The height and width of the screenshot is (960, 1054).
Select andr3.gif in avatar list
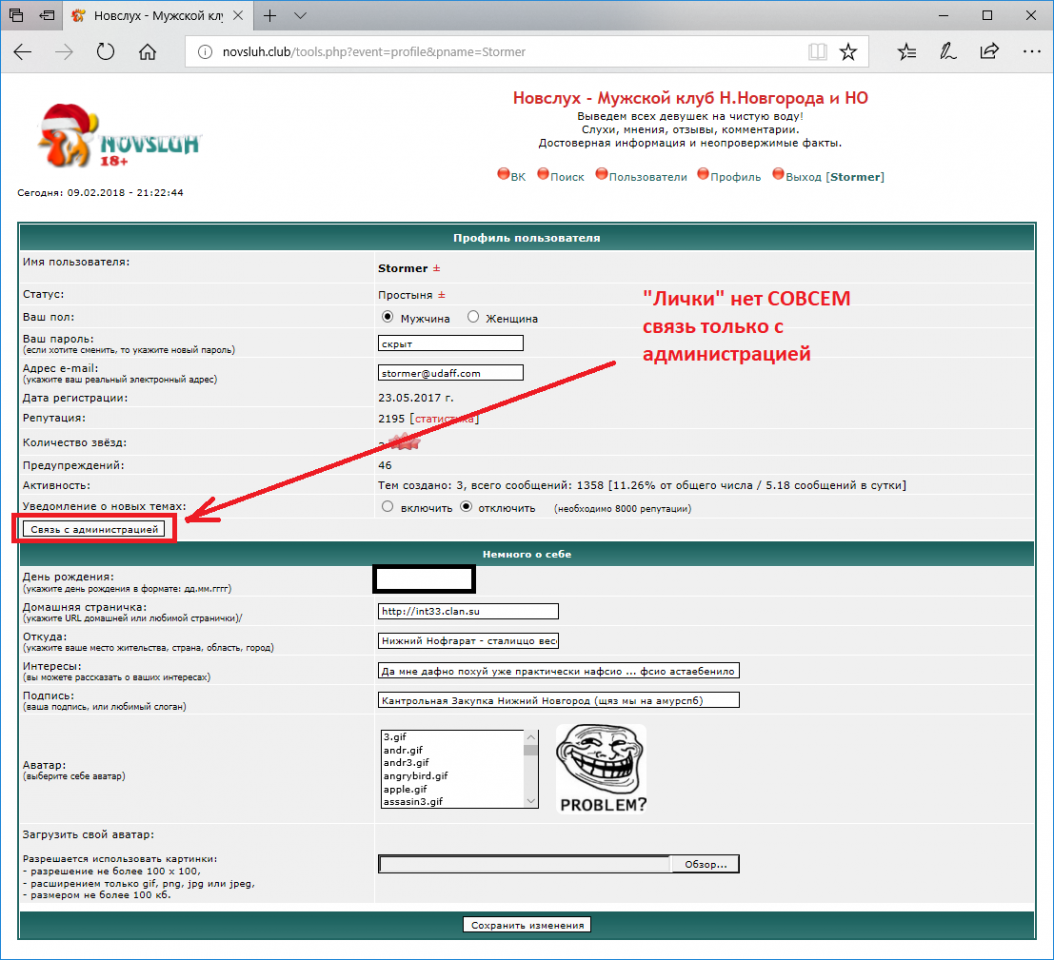405,762
